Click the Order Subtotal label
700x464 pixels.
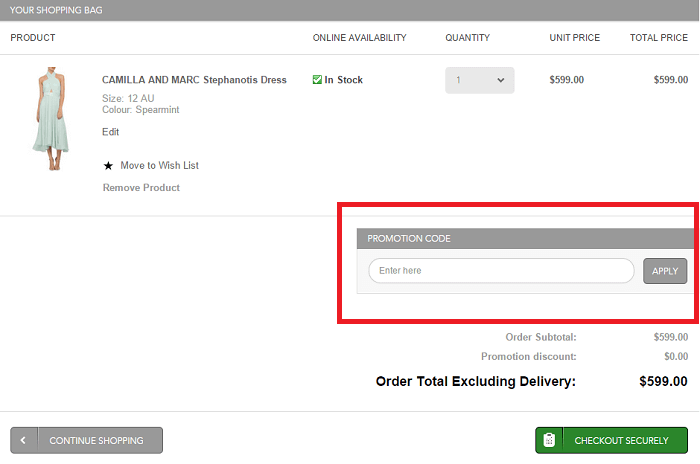coord(541,337)
